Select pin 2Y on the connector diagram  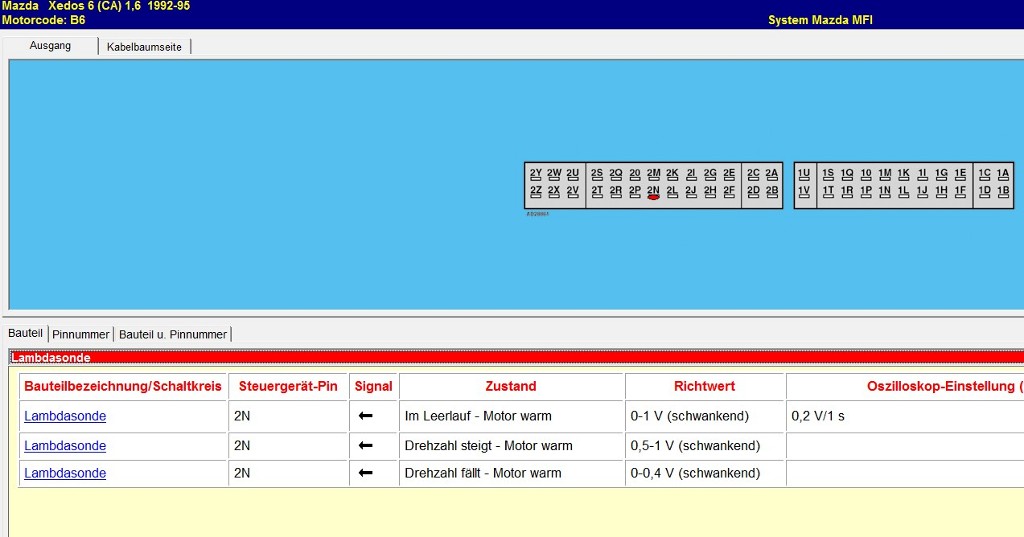pos(536,173)
